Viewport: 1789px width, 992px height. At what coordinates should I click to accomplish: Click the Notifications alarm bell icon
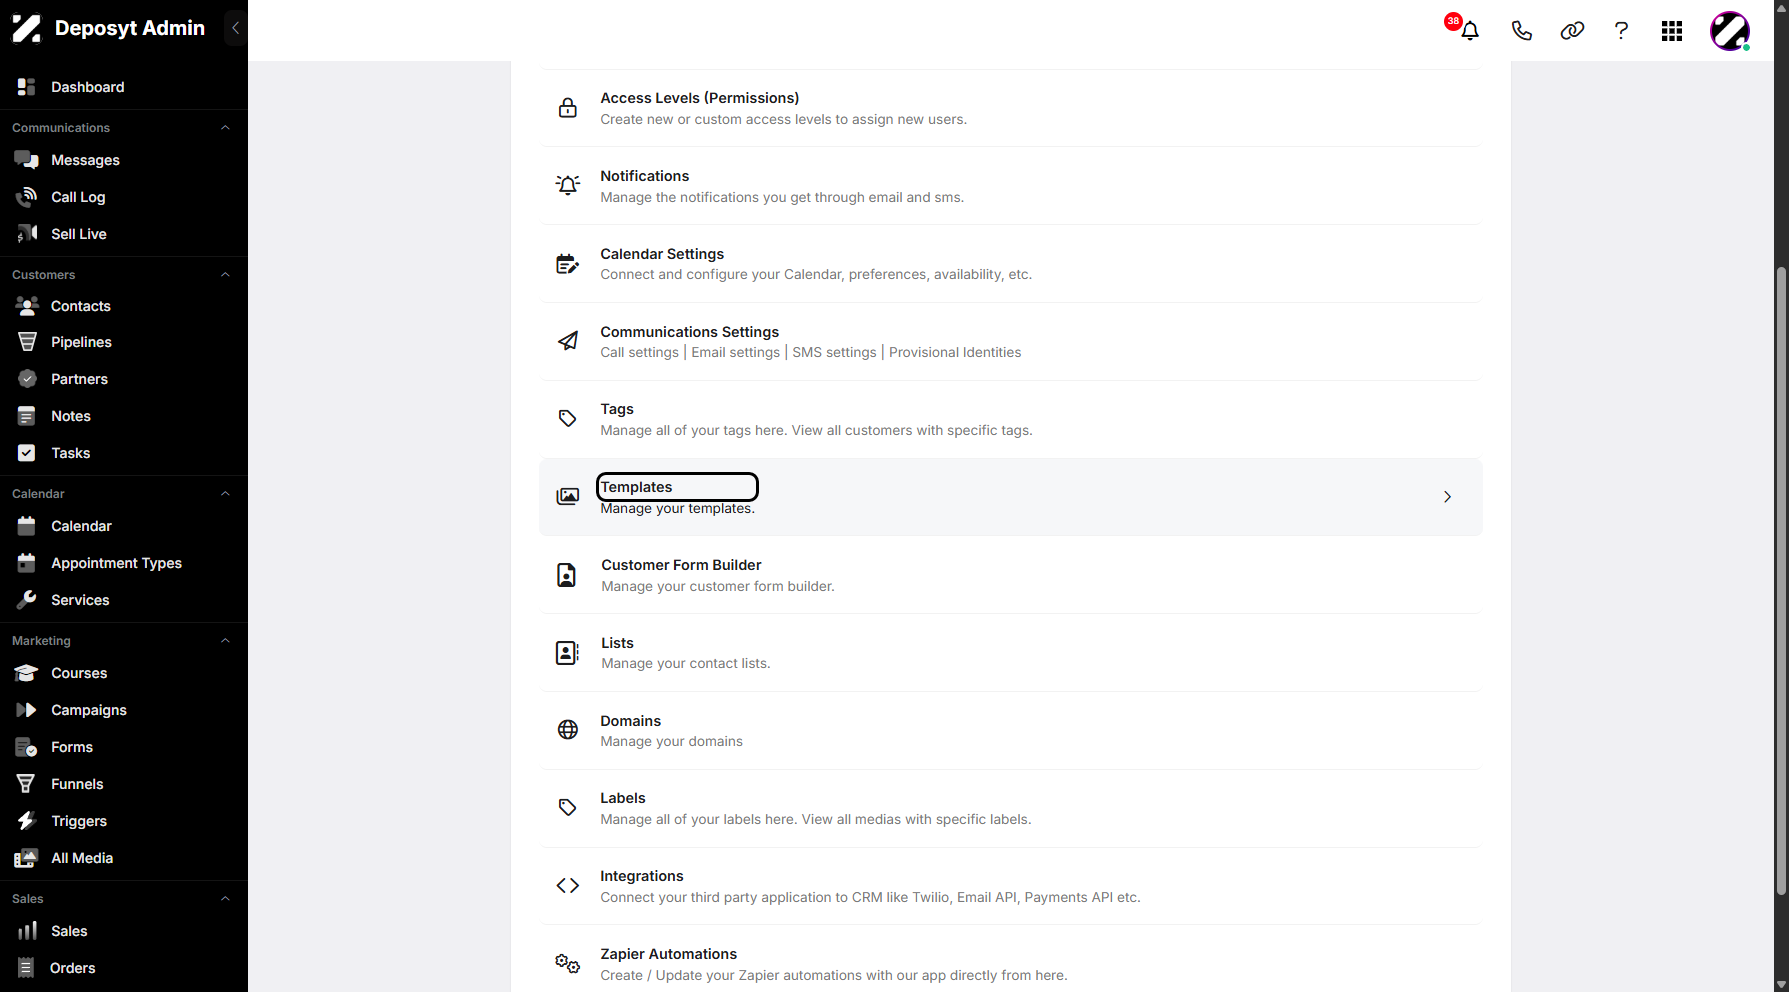(x=568, y=186)
